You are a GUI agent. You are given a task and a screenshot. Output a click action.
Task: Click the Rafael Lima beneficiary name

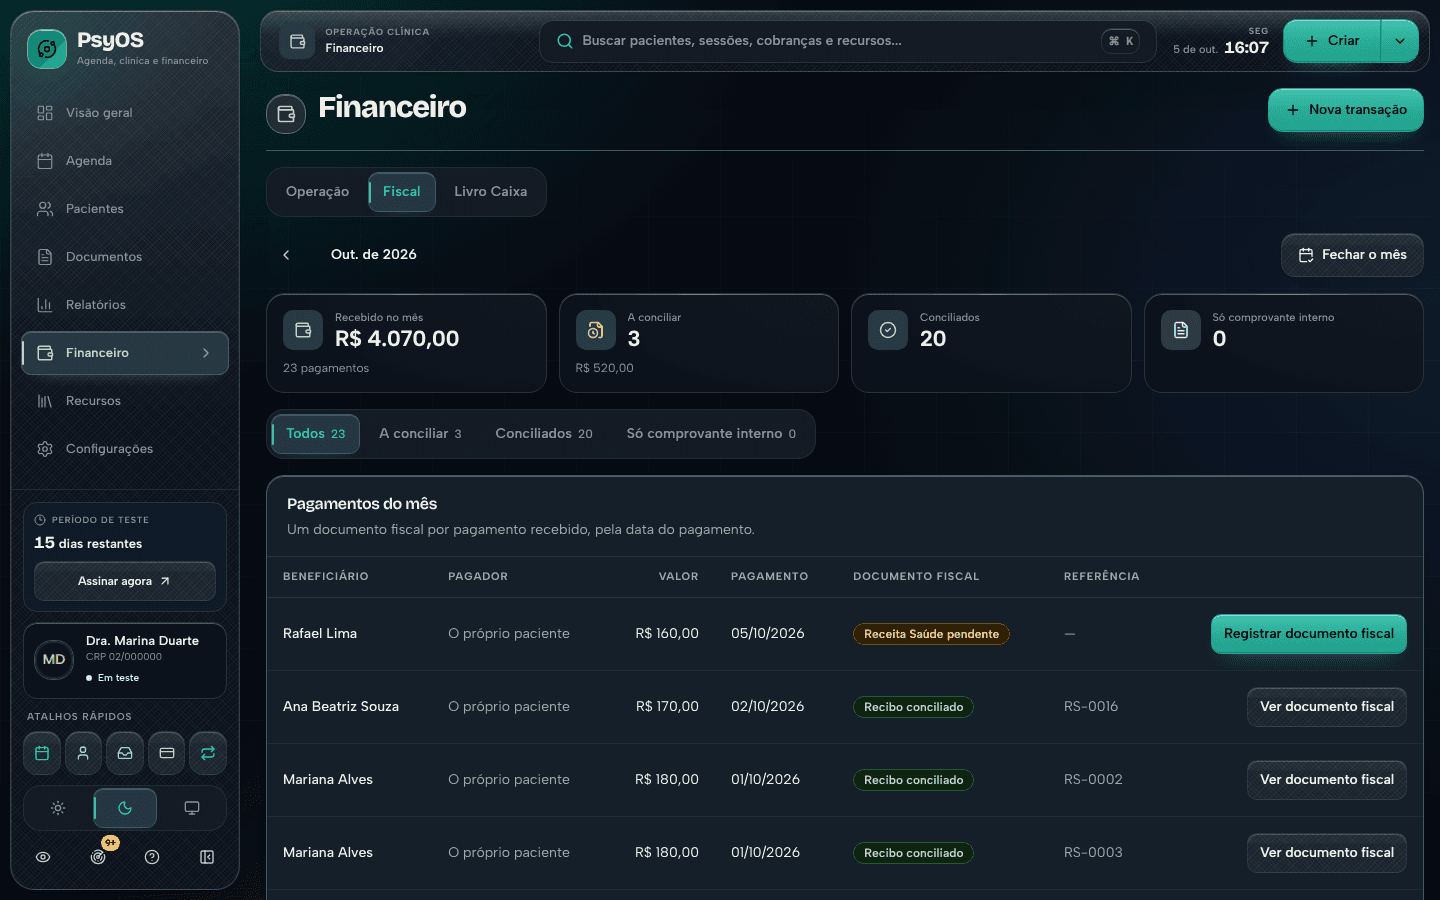pos(320,634)
